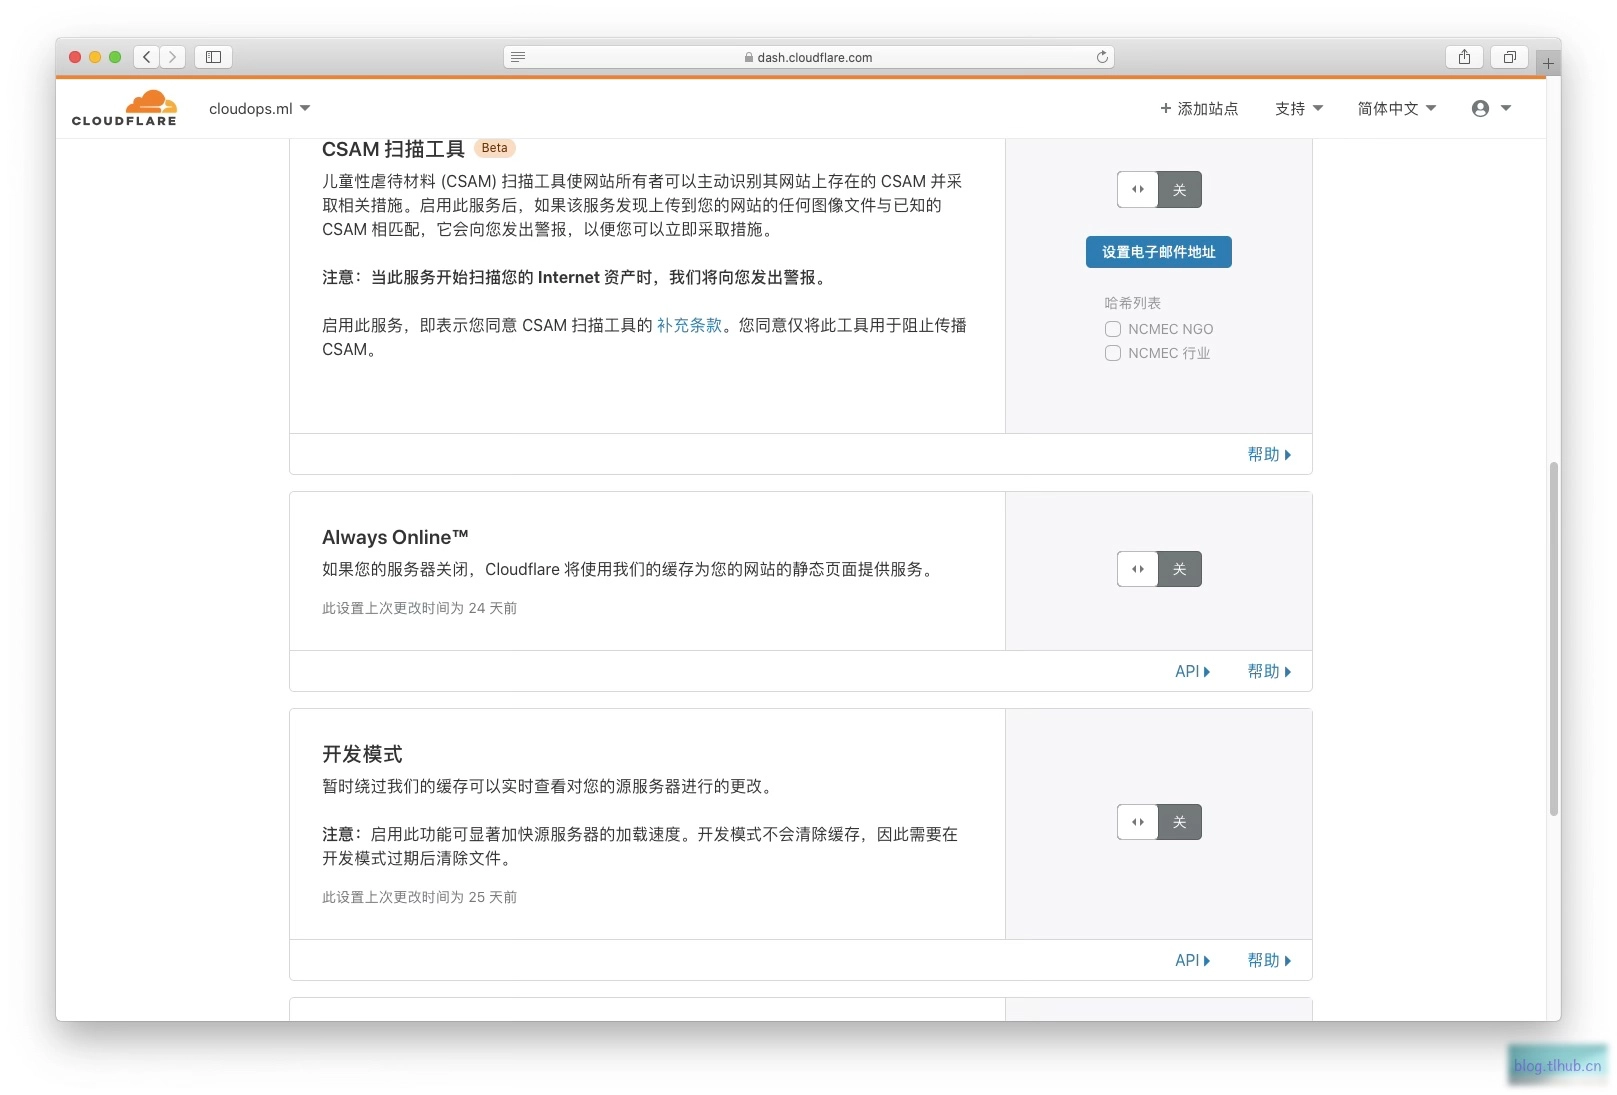
Task: Click the dash.cloudflare.com address bar
Action: pyautogui.click(x=809, y=57)
